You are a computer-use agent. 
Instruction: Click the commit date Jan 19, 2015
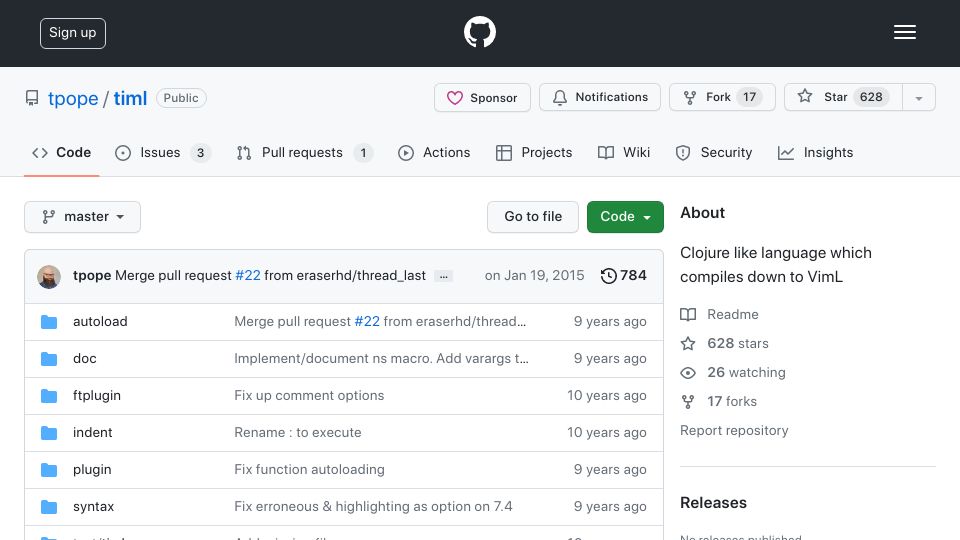(x=534, y=276)
